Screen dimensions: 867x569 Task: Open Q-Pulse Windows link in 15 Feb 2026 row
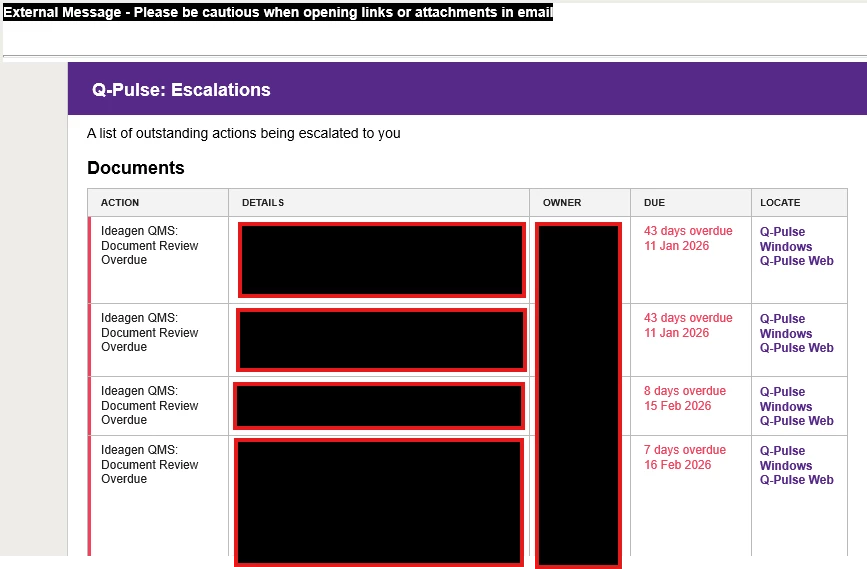pyautogui.click(x=785, y=399)
